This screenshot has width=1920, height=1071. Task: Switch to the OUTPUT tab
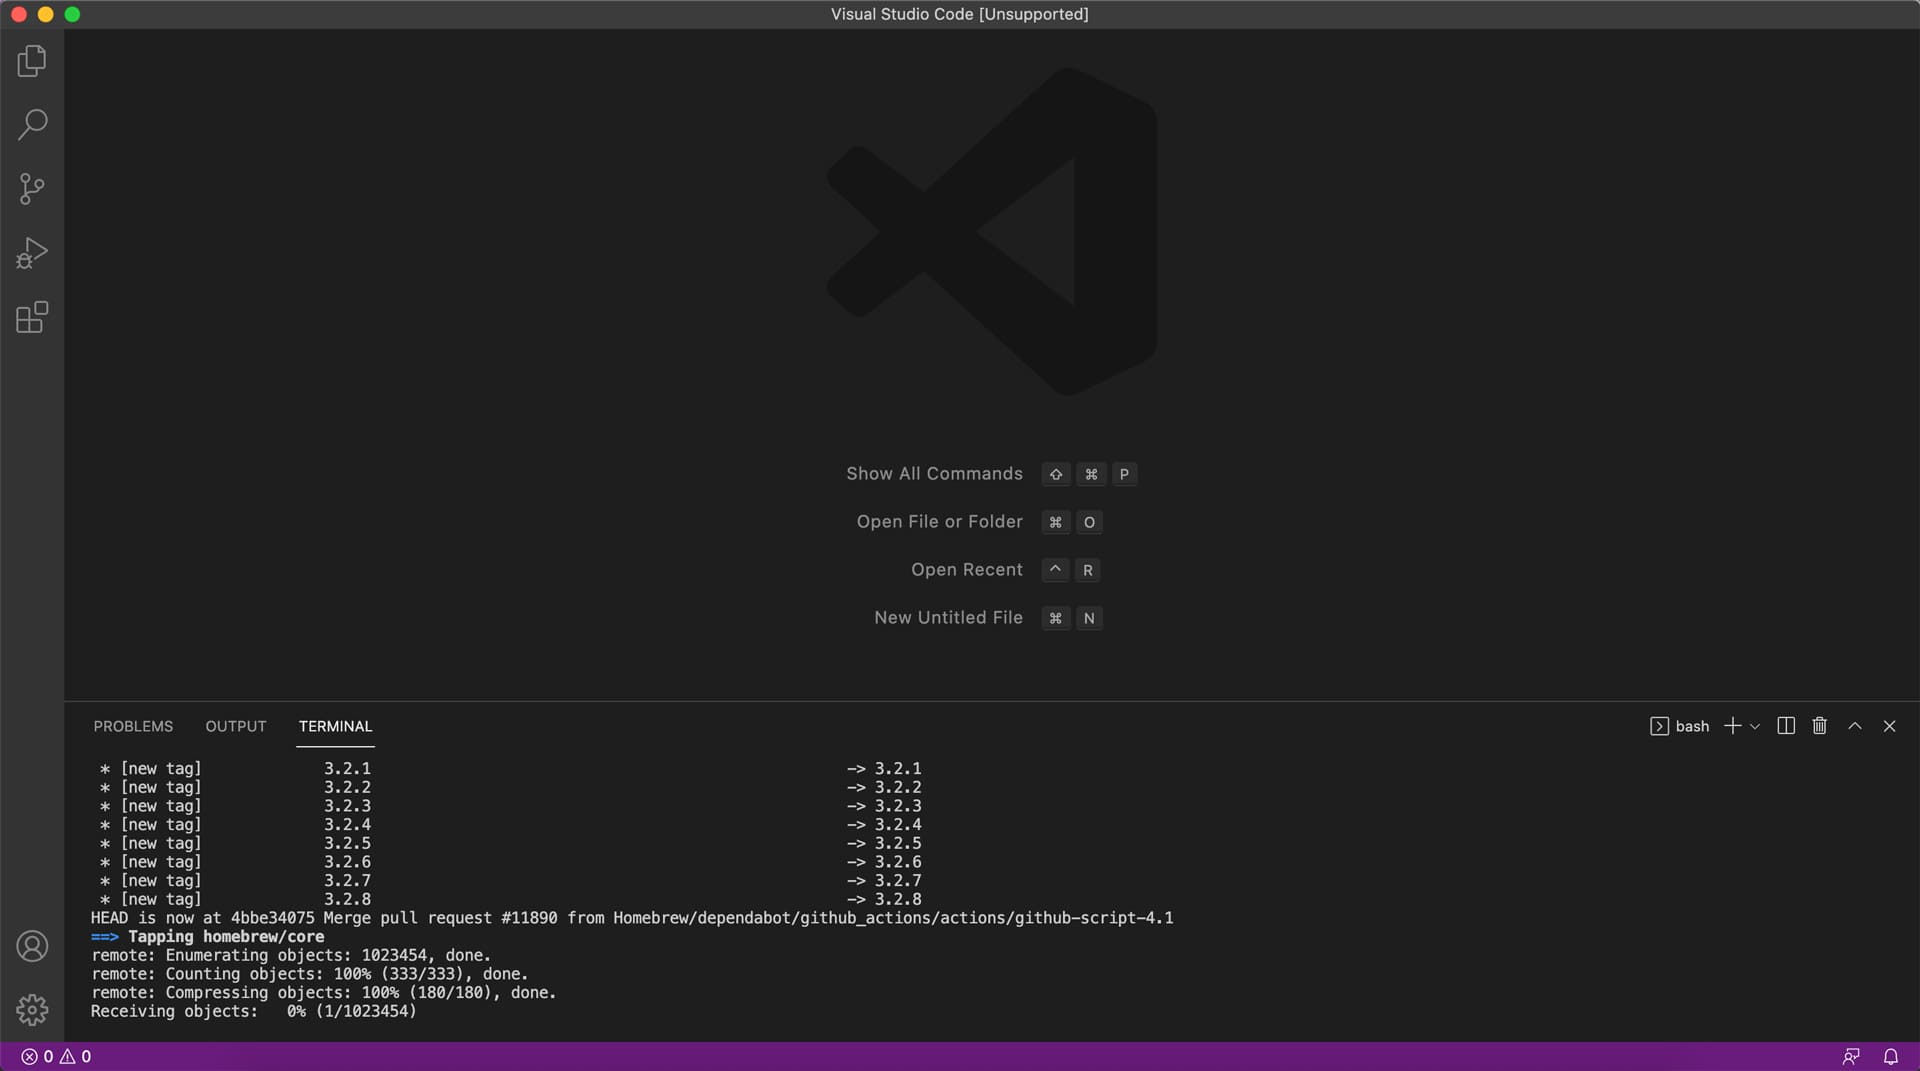235,726
